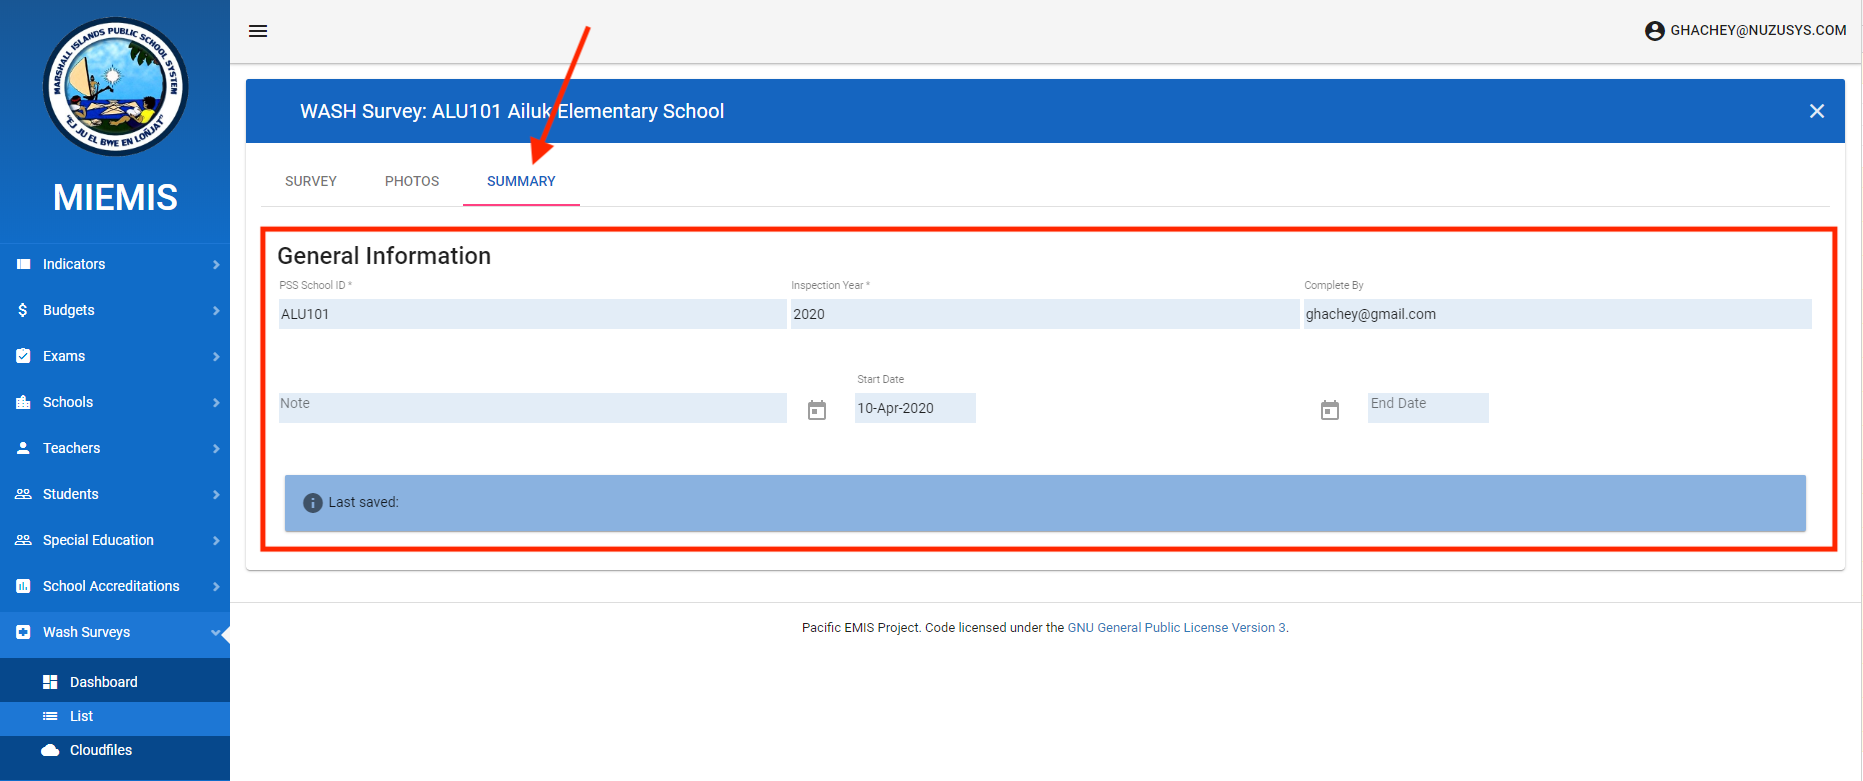Click the GHACHEY@NUZUSYS.COM account label
1863x781 pixels.
(x=1758, y=31)
